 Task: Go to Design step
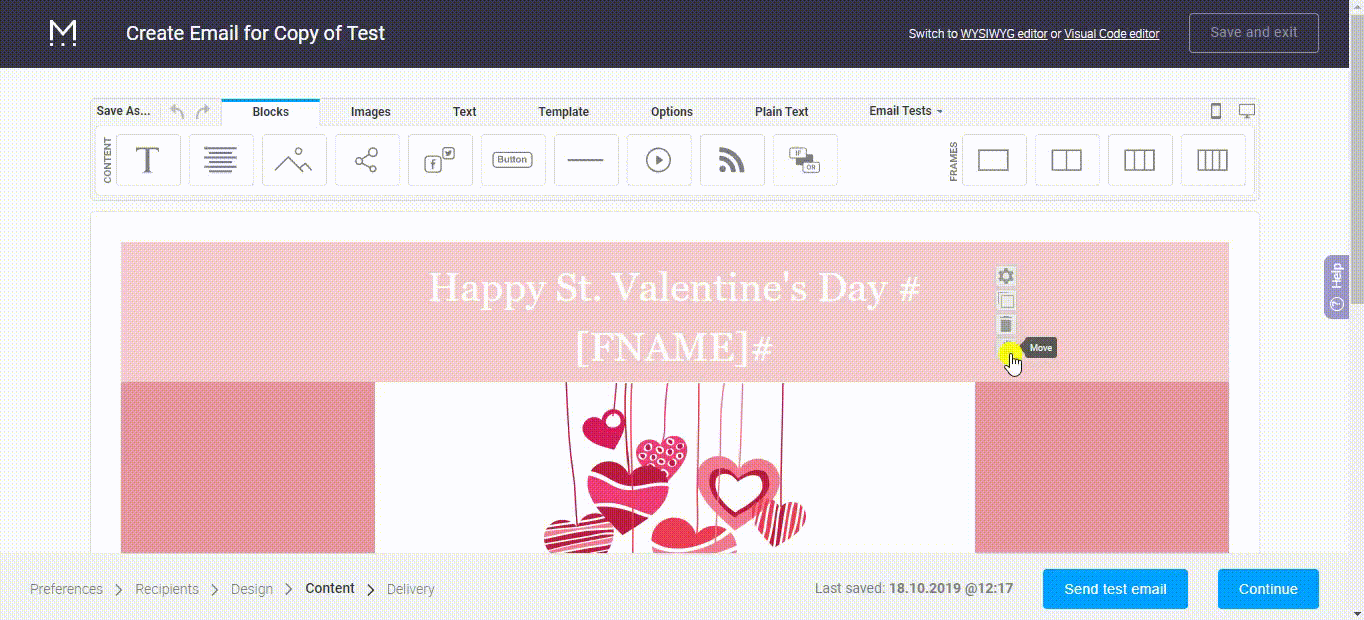[252, 589]
